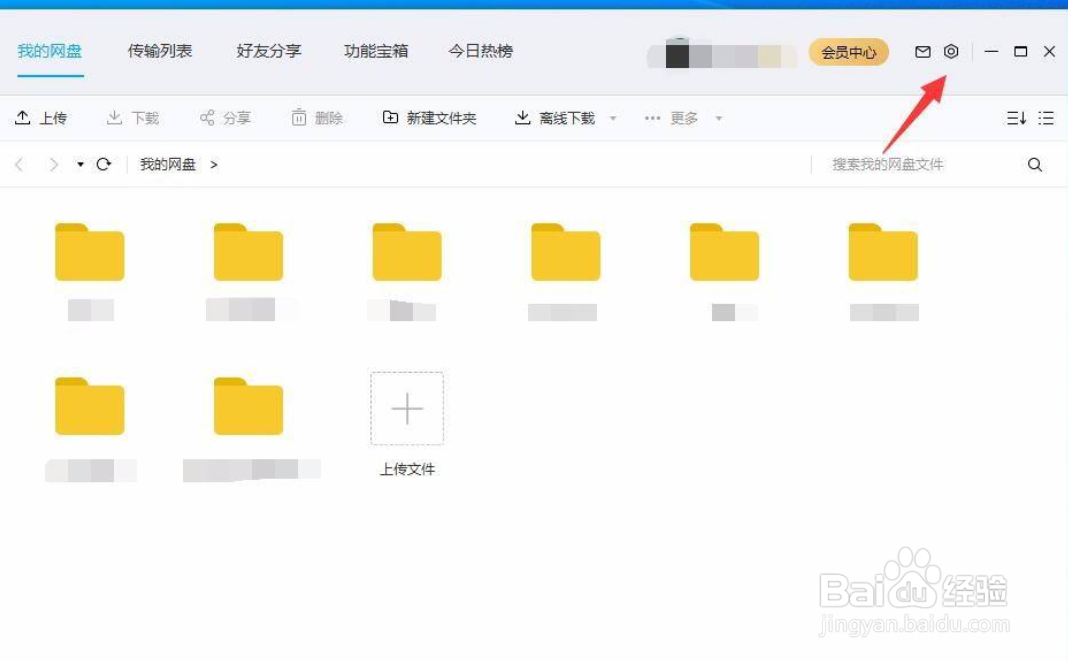Open the settings gear icon
The height and width of the screenshot is (661, 1068).
point(950,51)
